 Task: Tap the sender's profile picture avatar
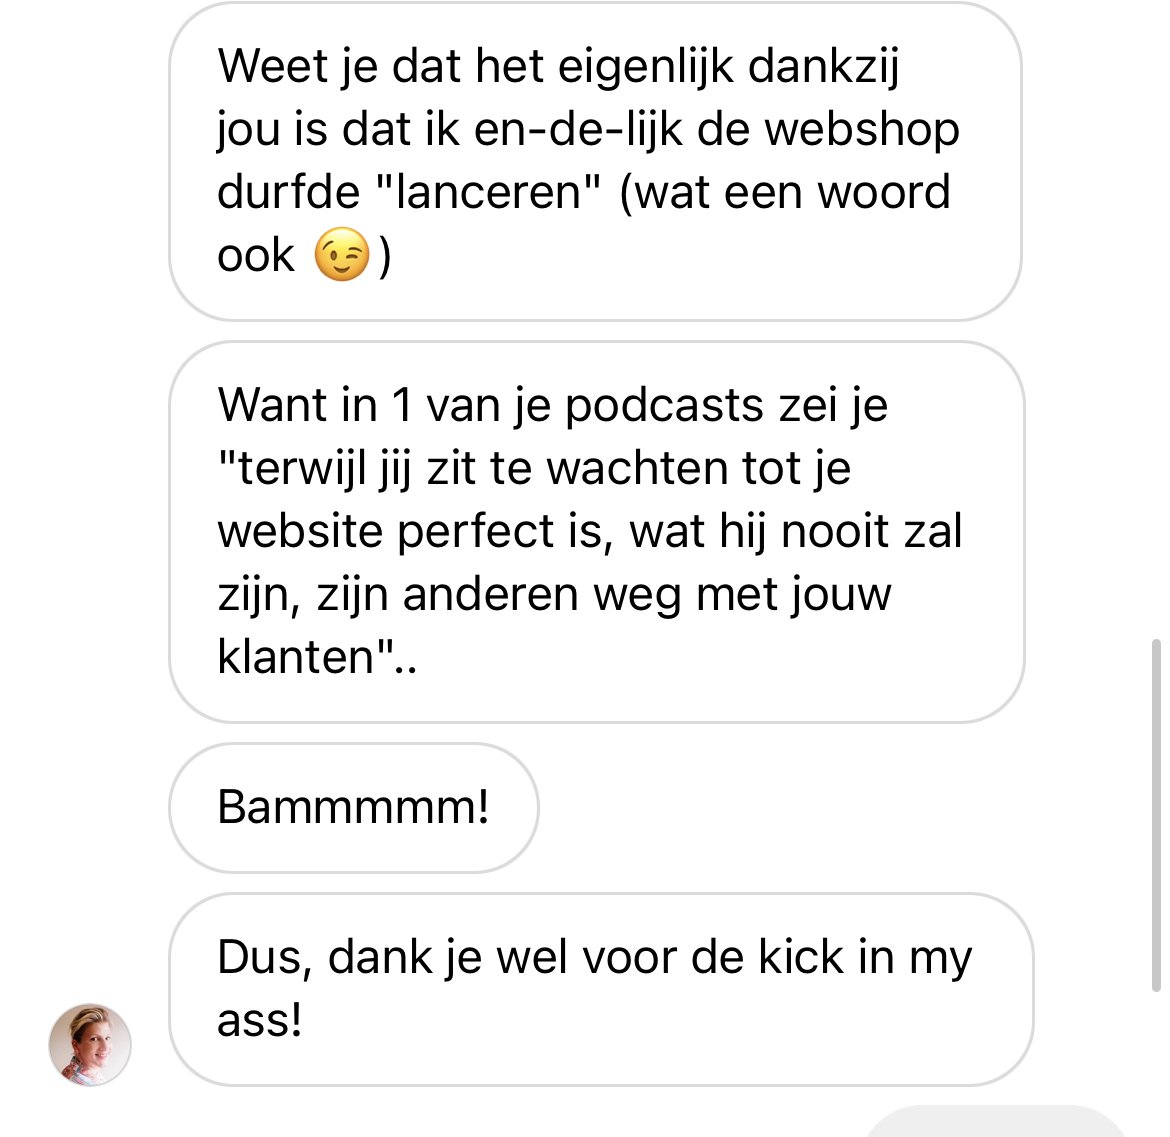(90, 1044)
